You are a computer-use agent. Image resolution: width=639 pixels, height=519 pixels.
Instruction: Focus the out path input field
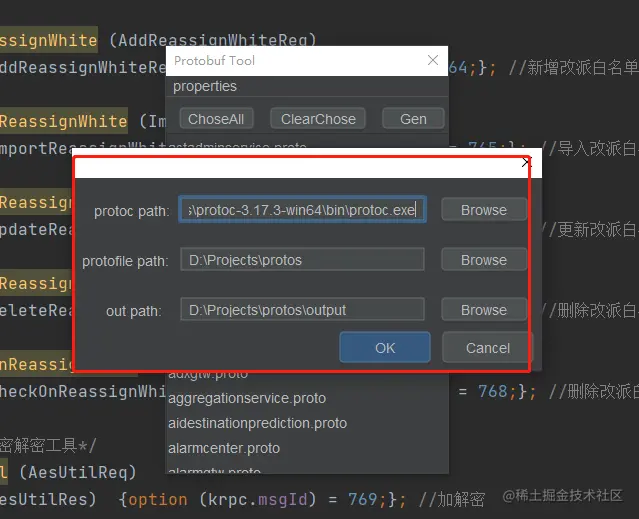click(x=302, y=310)
